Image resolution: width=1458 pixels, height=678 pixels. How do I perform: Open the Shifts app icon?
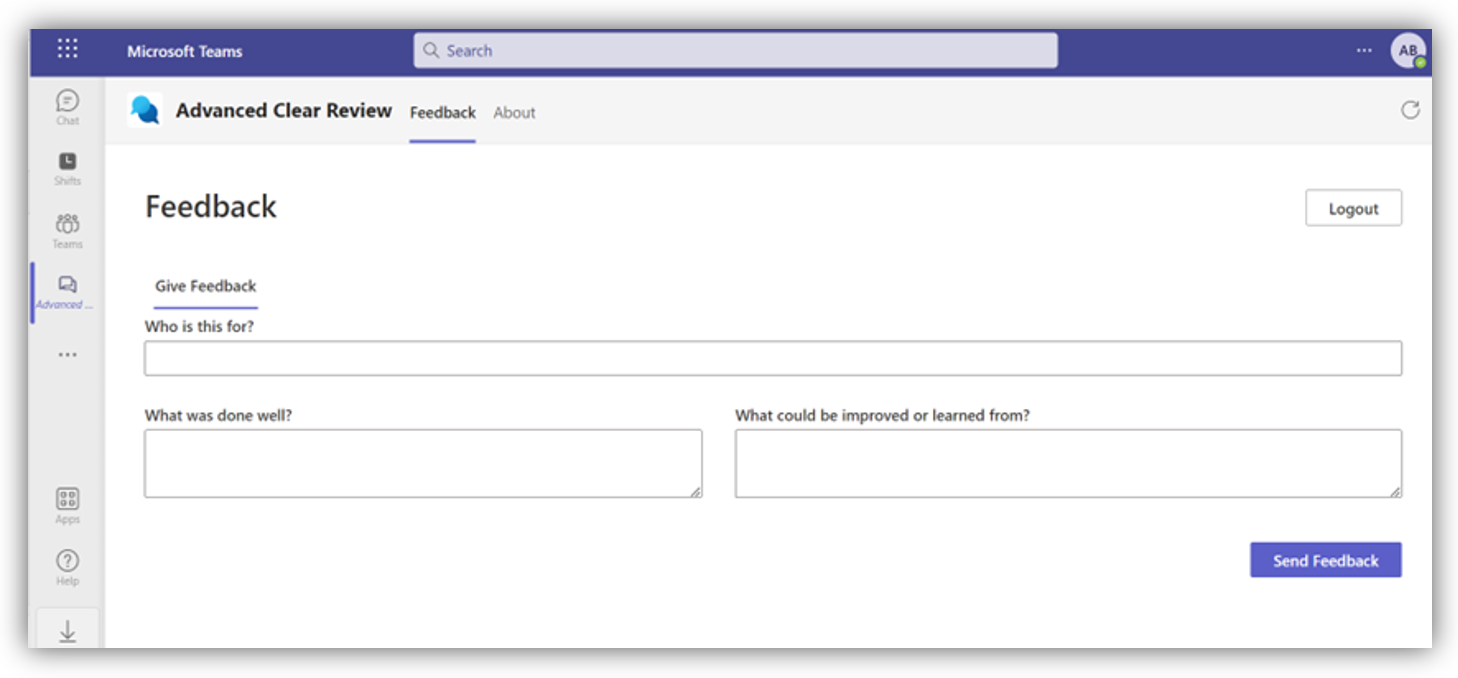click(67, 166)
